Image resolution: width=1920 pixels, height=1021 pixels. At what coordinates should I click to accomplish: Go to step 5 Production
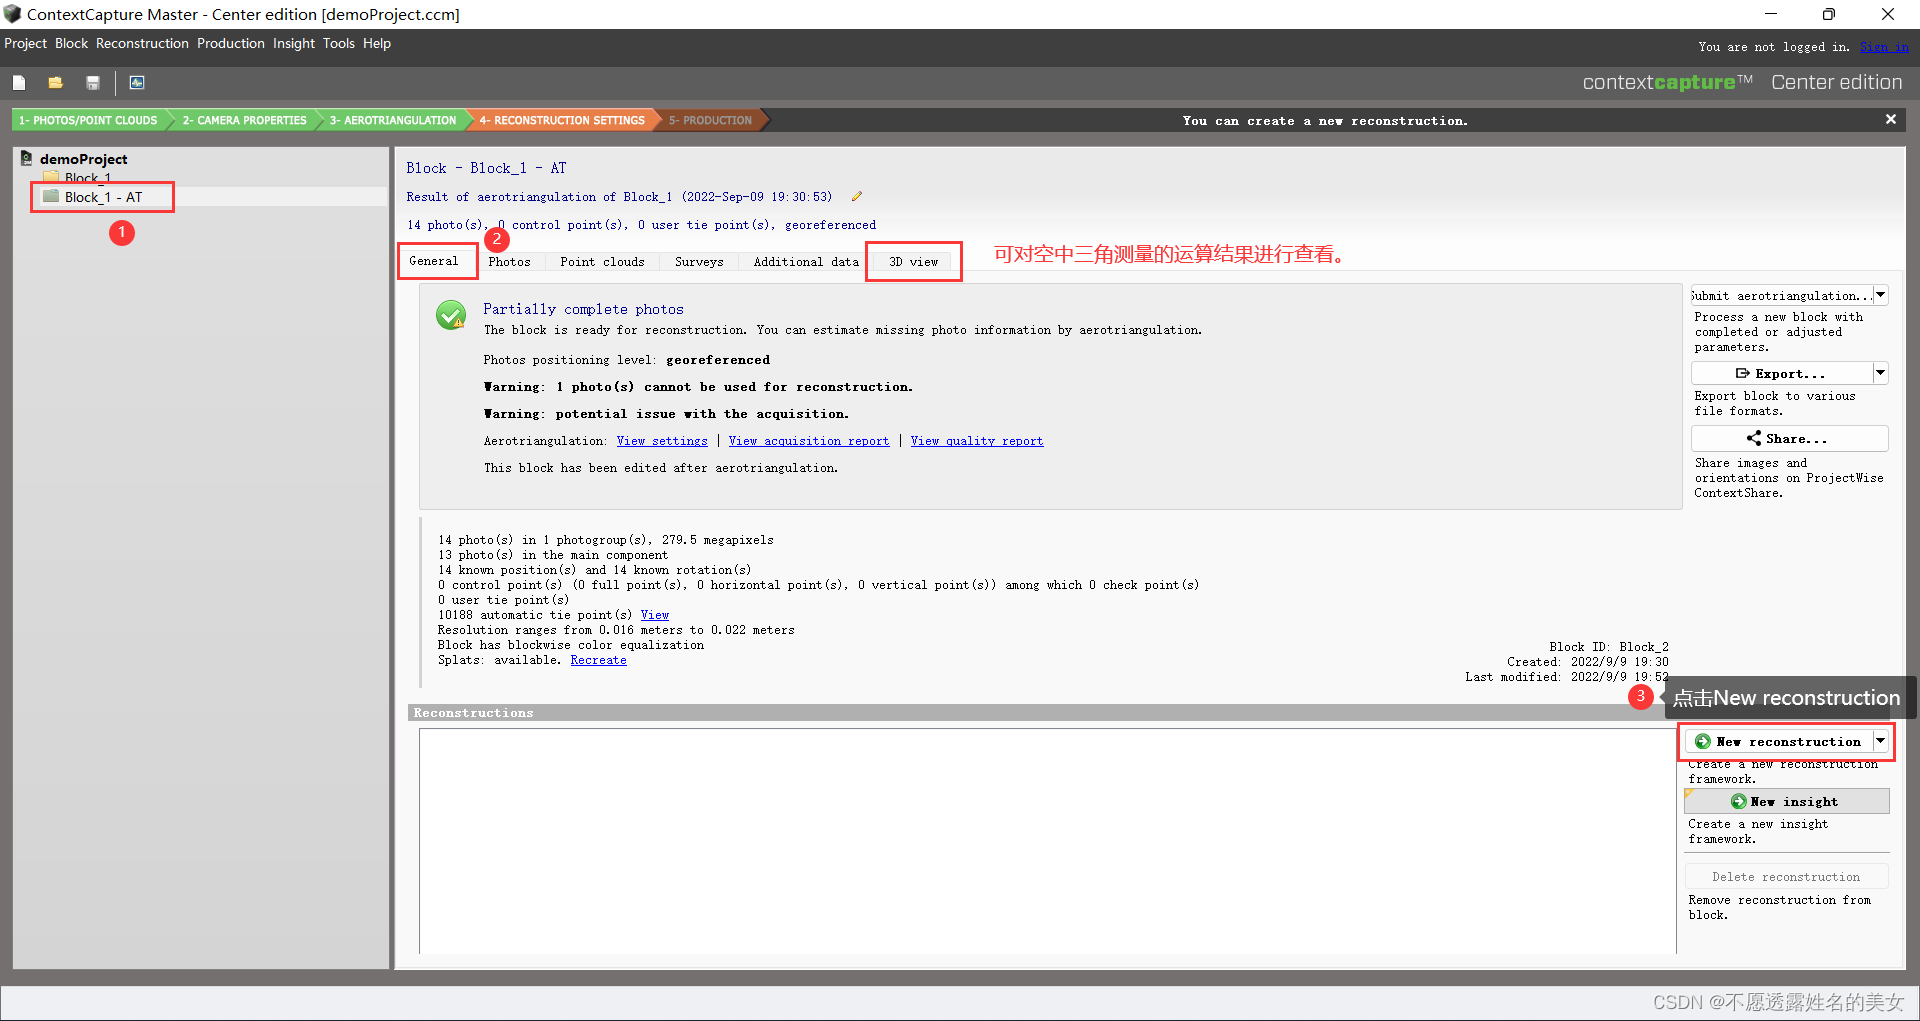point(710,120)
